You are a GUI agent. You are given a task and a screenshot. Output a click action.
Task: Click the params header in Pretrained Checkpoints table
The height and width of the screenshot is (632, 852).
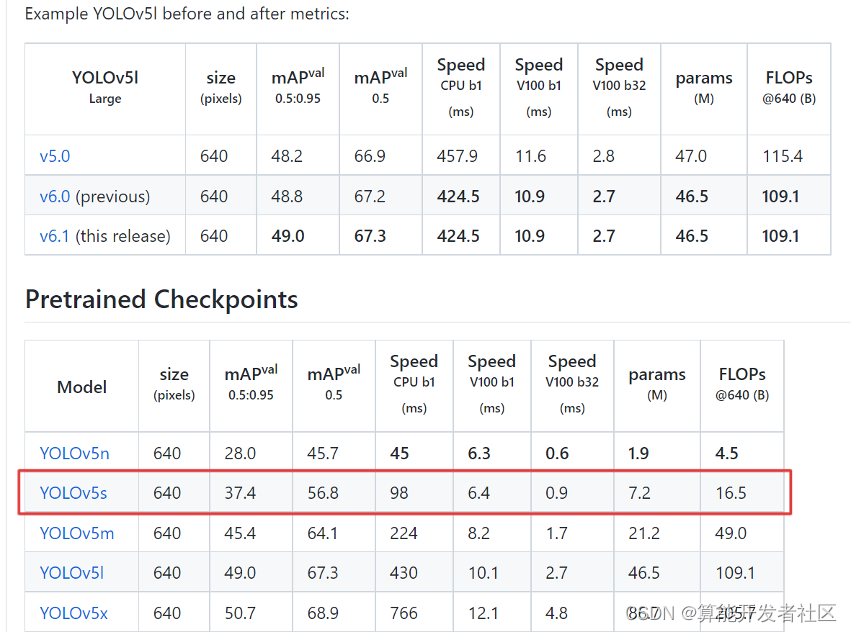(657, 384)
